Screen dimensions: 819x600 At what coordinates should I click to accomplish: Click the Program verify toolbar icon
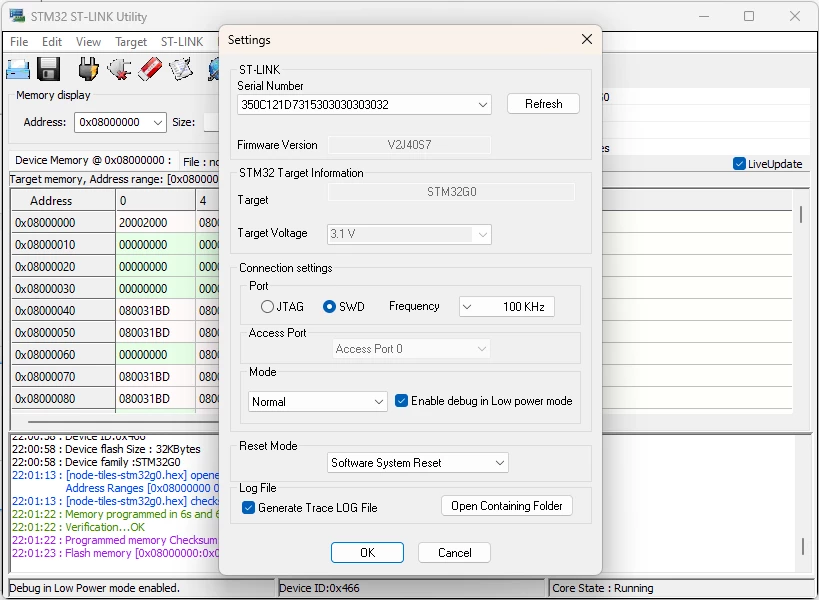(x=181, y=69)
